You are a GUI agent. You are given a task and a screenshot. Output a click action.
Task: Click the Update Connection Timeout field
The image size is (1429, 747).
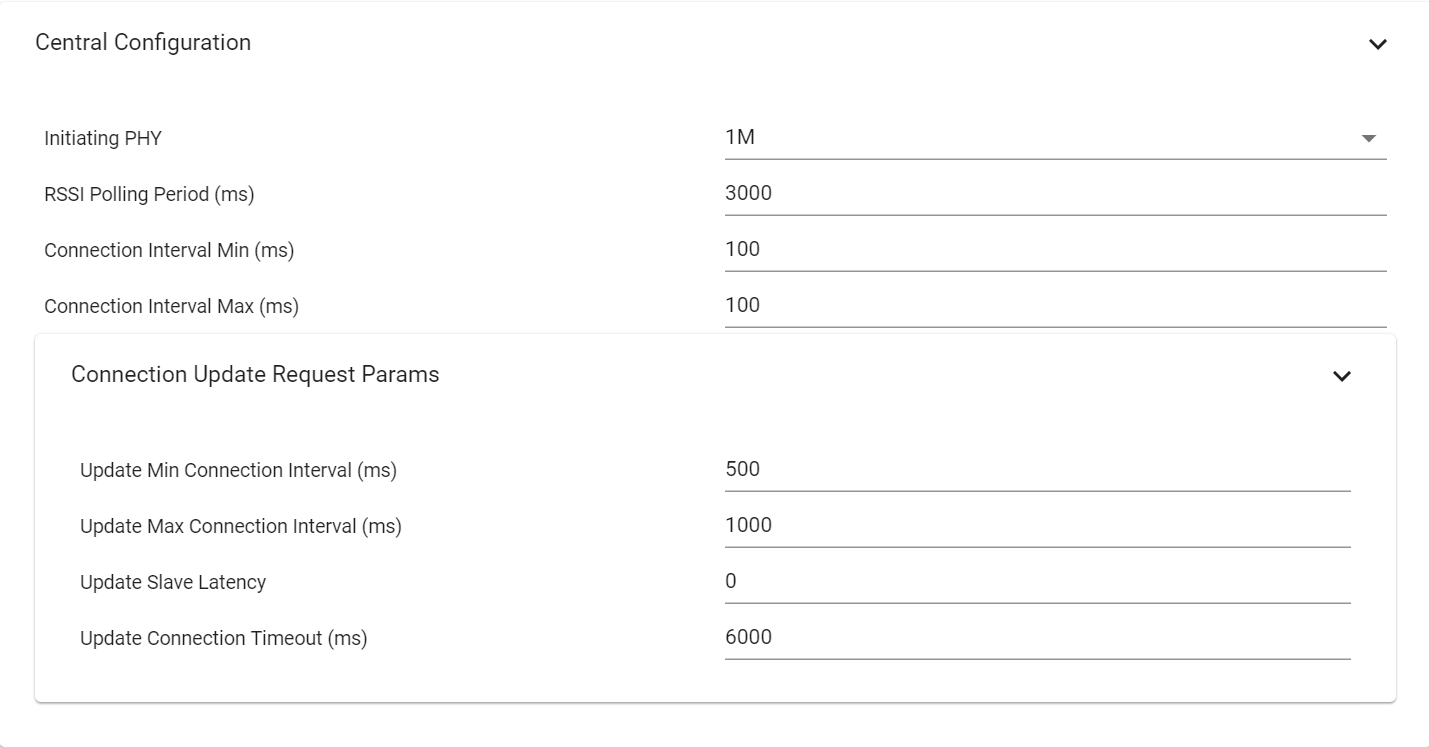click(x=1037, y=638)
